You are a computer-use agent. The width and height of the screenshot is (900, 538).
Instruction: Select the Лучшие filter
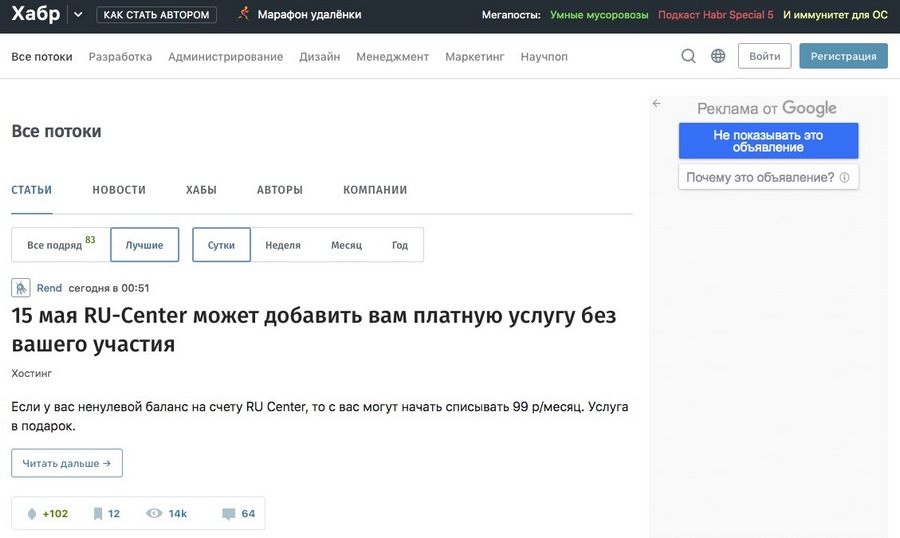coord(144,245)
